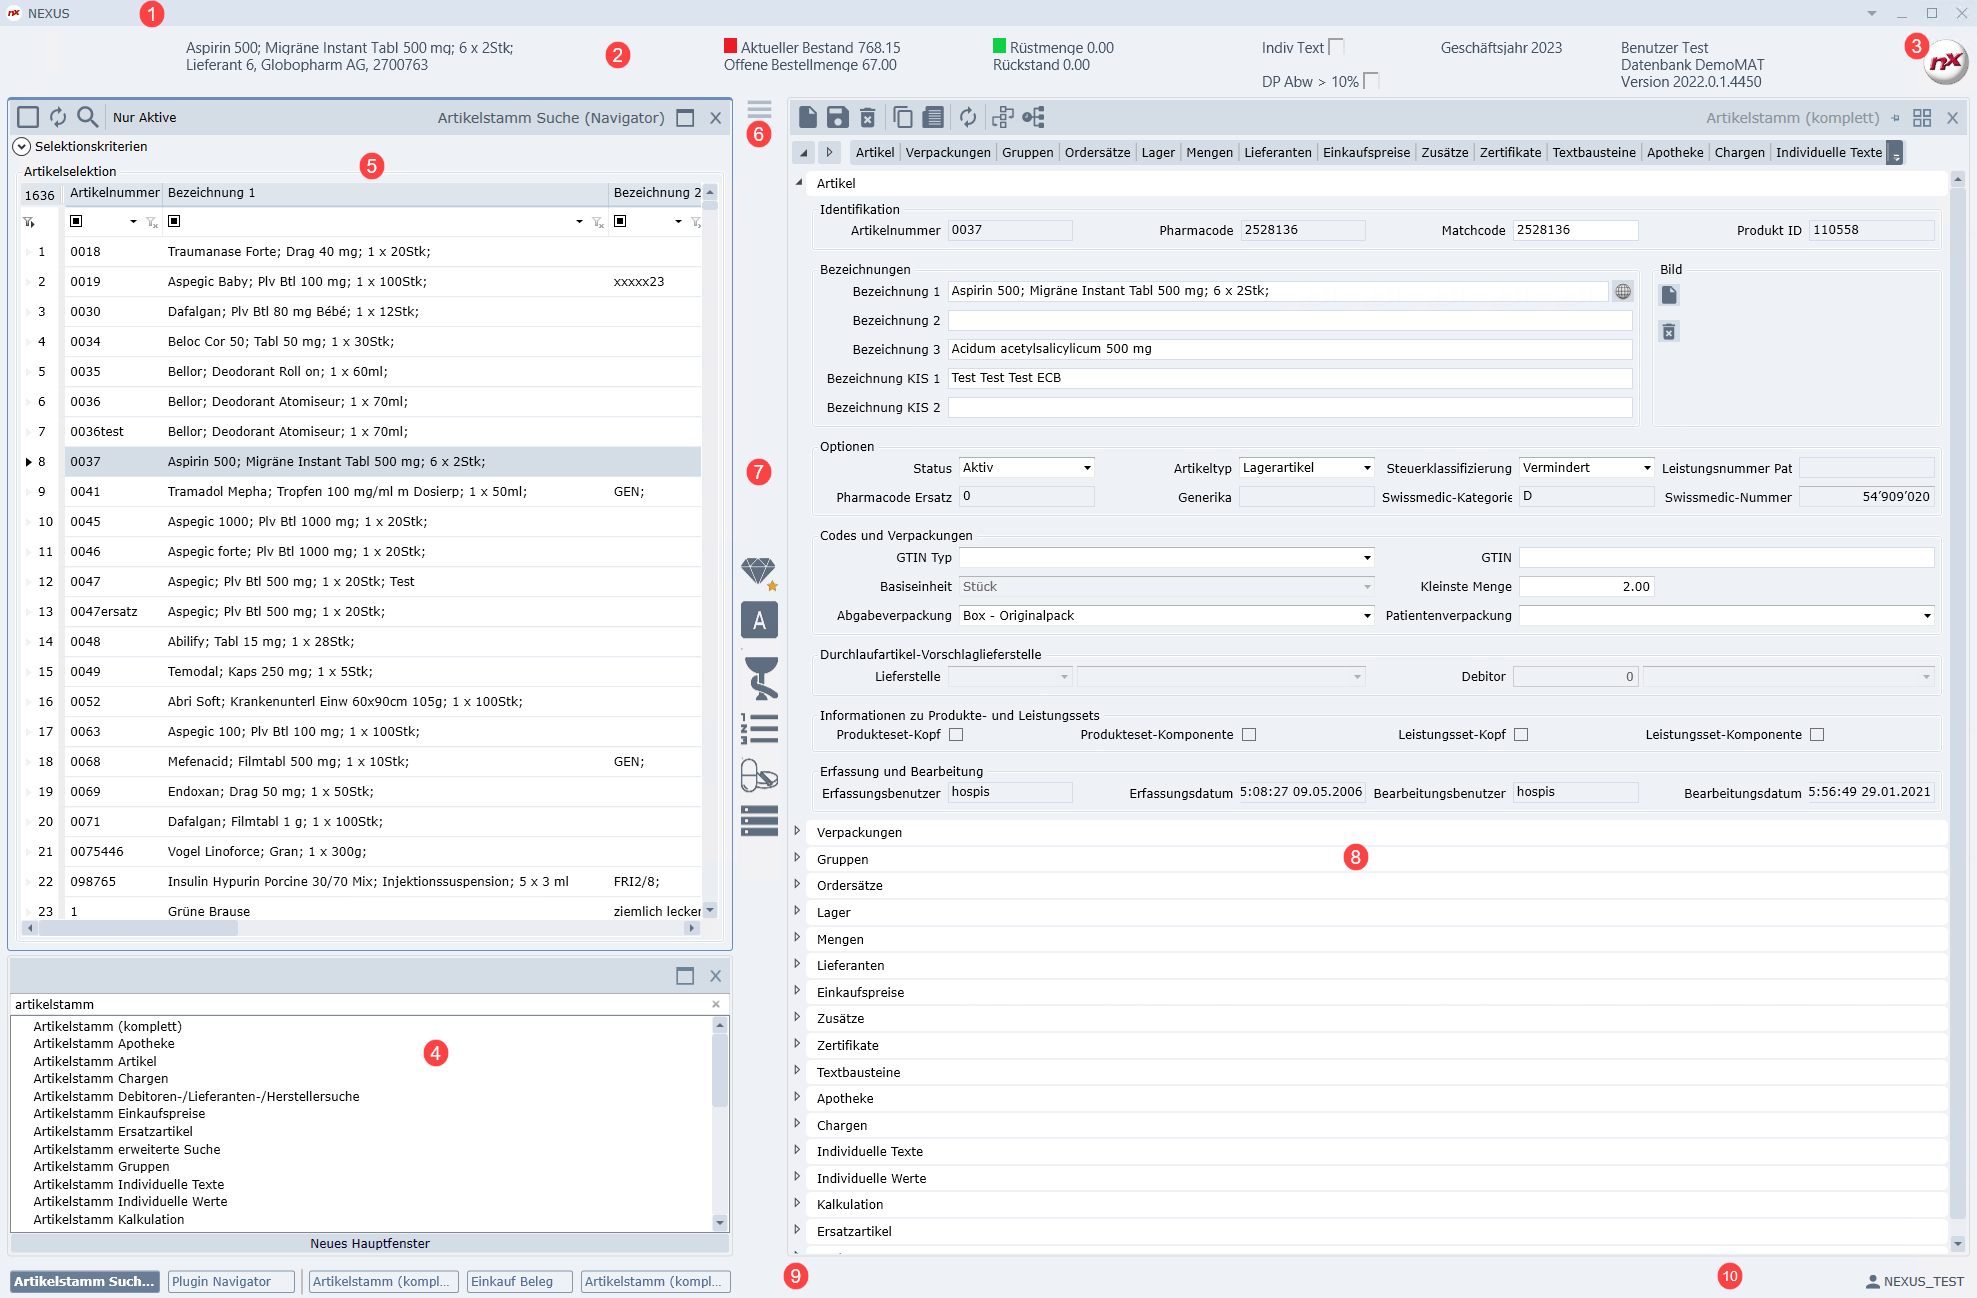Refresh the Artikelstamm komplett form
This screenshot has height=1298, width=1977.
click(x=967, y=118)
